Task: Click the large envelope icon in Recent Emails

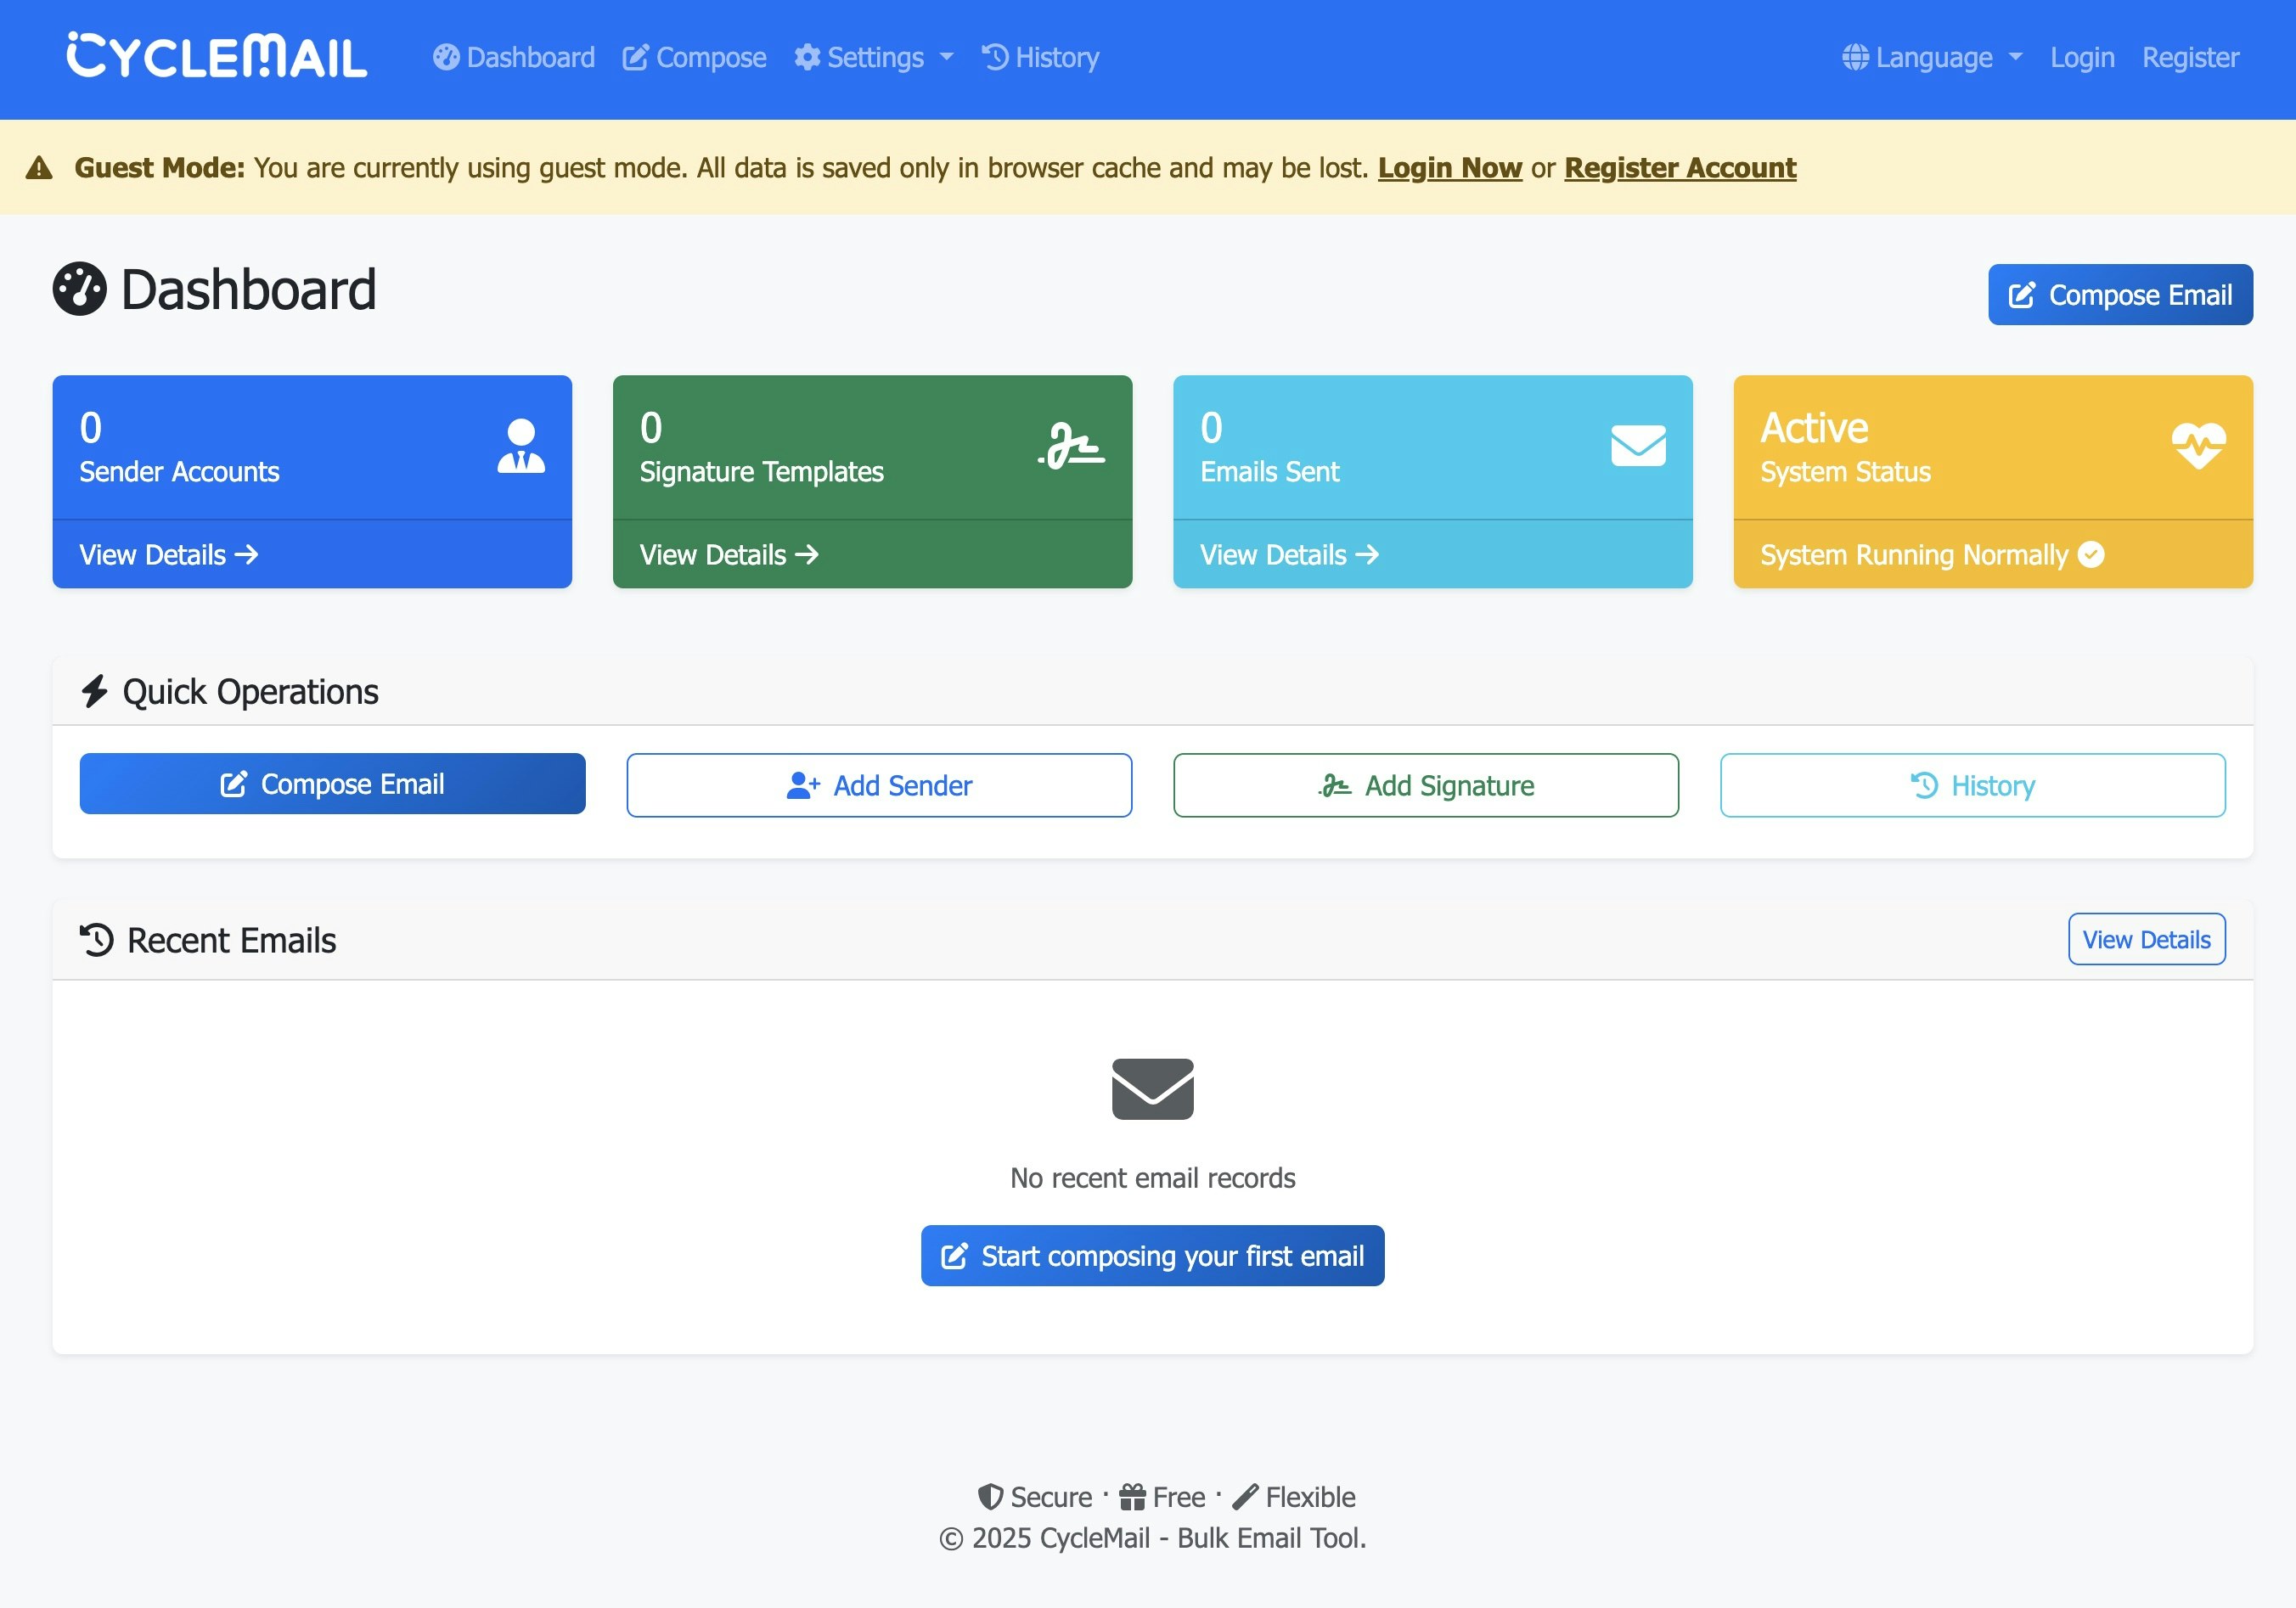Action: [1152, 1088]
